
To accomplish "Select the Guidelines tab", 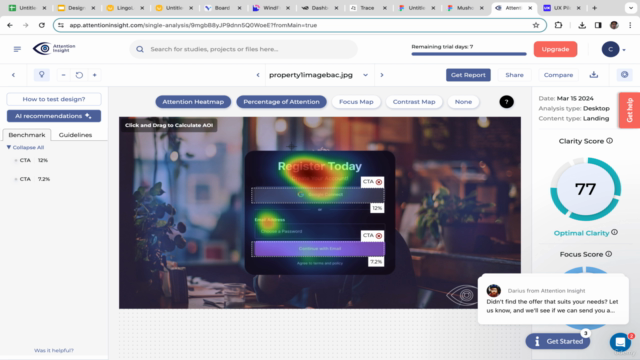I will point(75,135).
